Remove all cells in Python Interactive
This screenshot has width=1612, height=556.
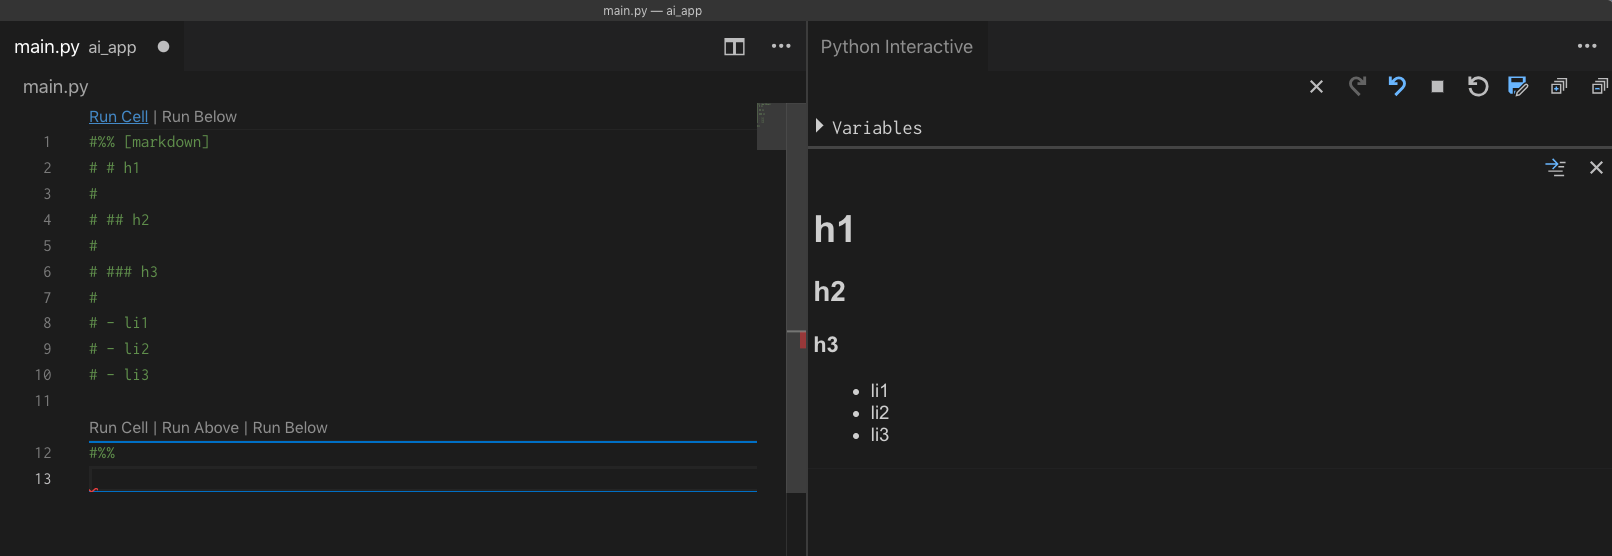point(1316,87)
